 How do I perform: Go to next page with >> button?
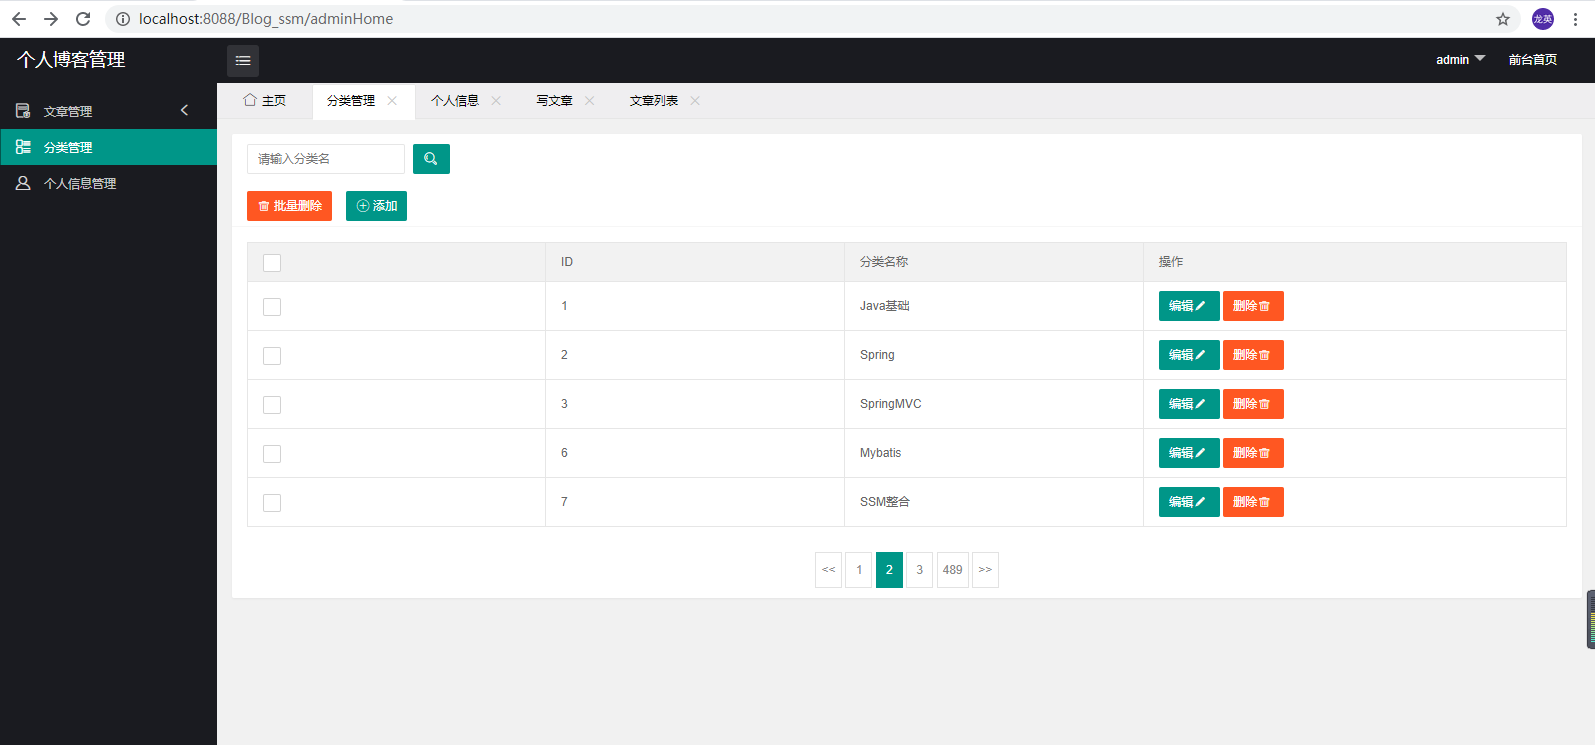coord(985,570)
